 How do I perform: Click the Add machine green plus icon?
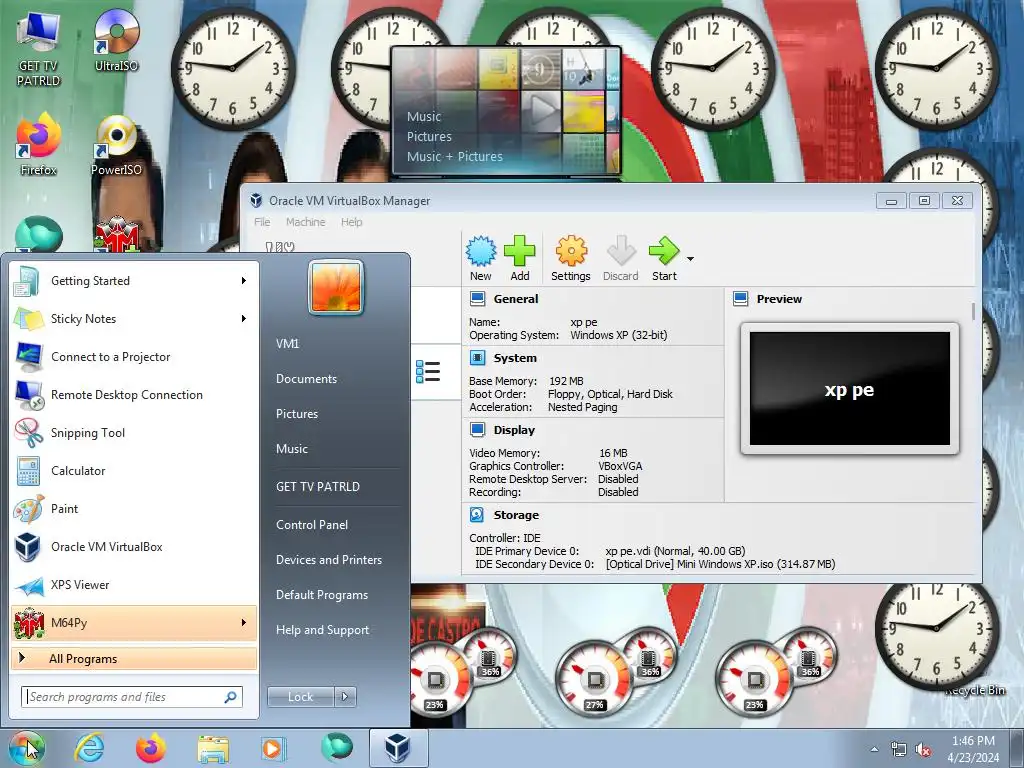pyautogui.click(x=520, y=252)
